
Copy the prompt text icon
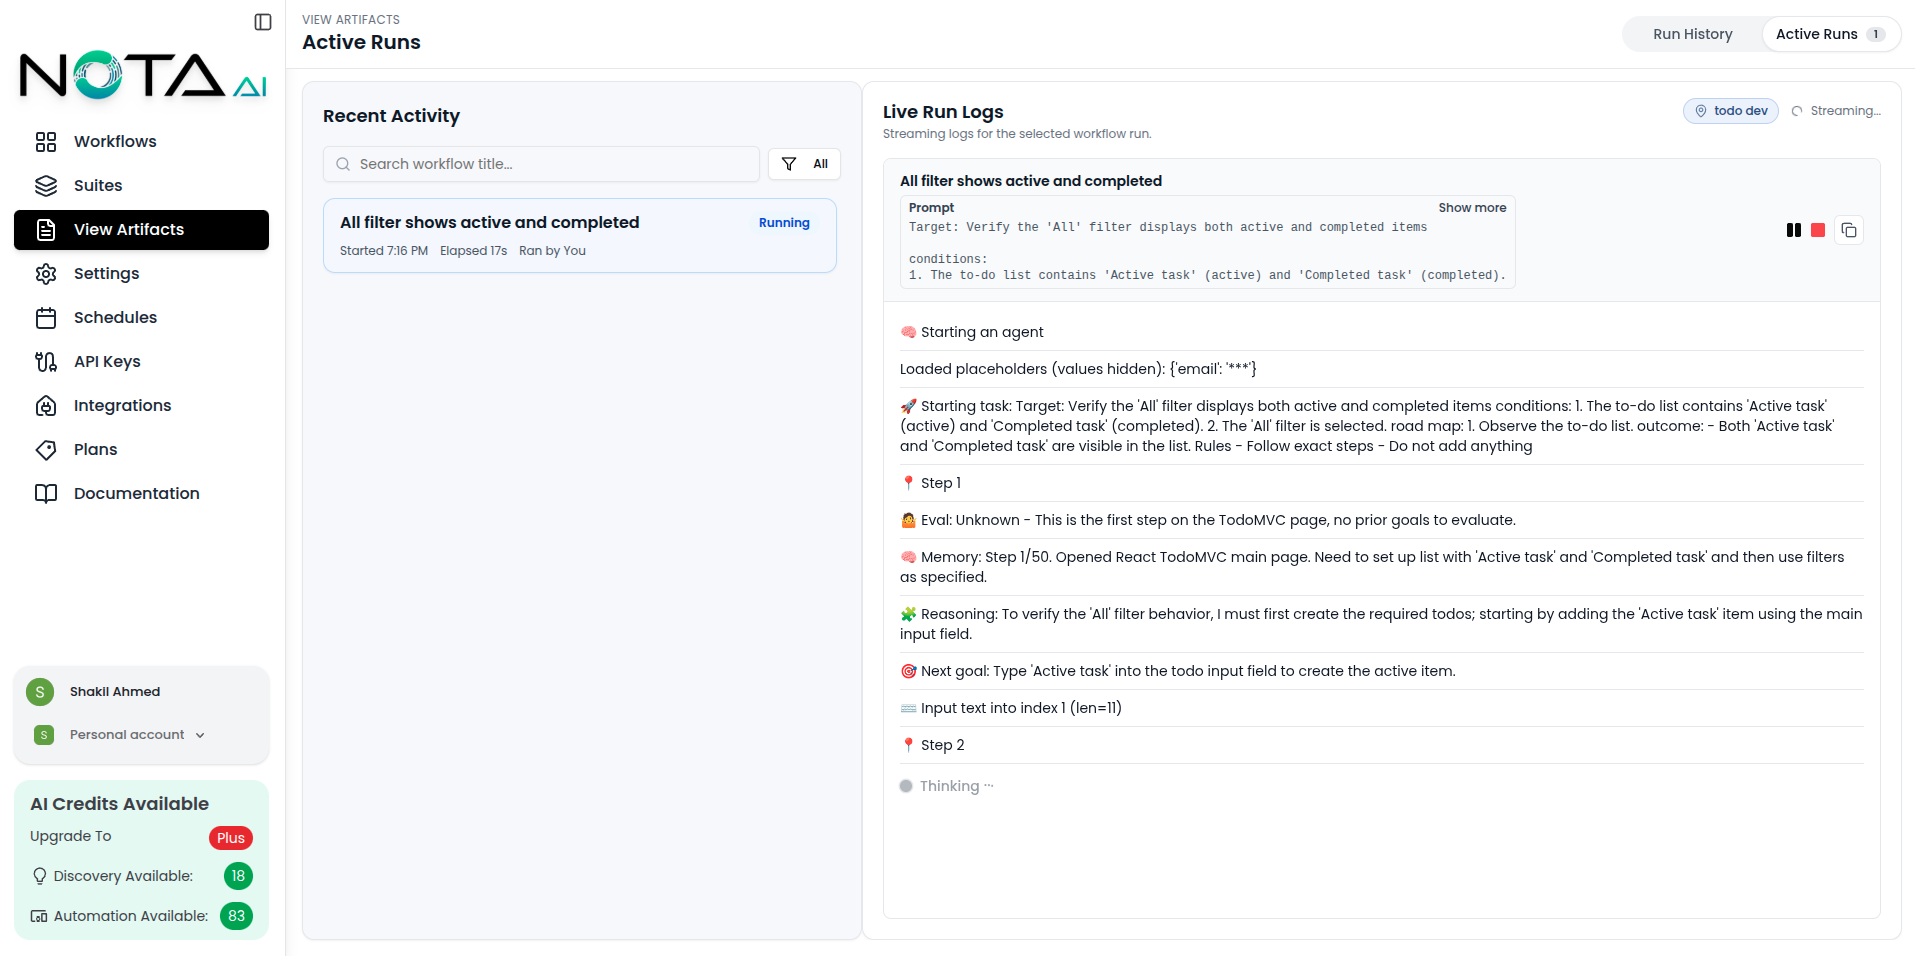[1849, 230]
